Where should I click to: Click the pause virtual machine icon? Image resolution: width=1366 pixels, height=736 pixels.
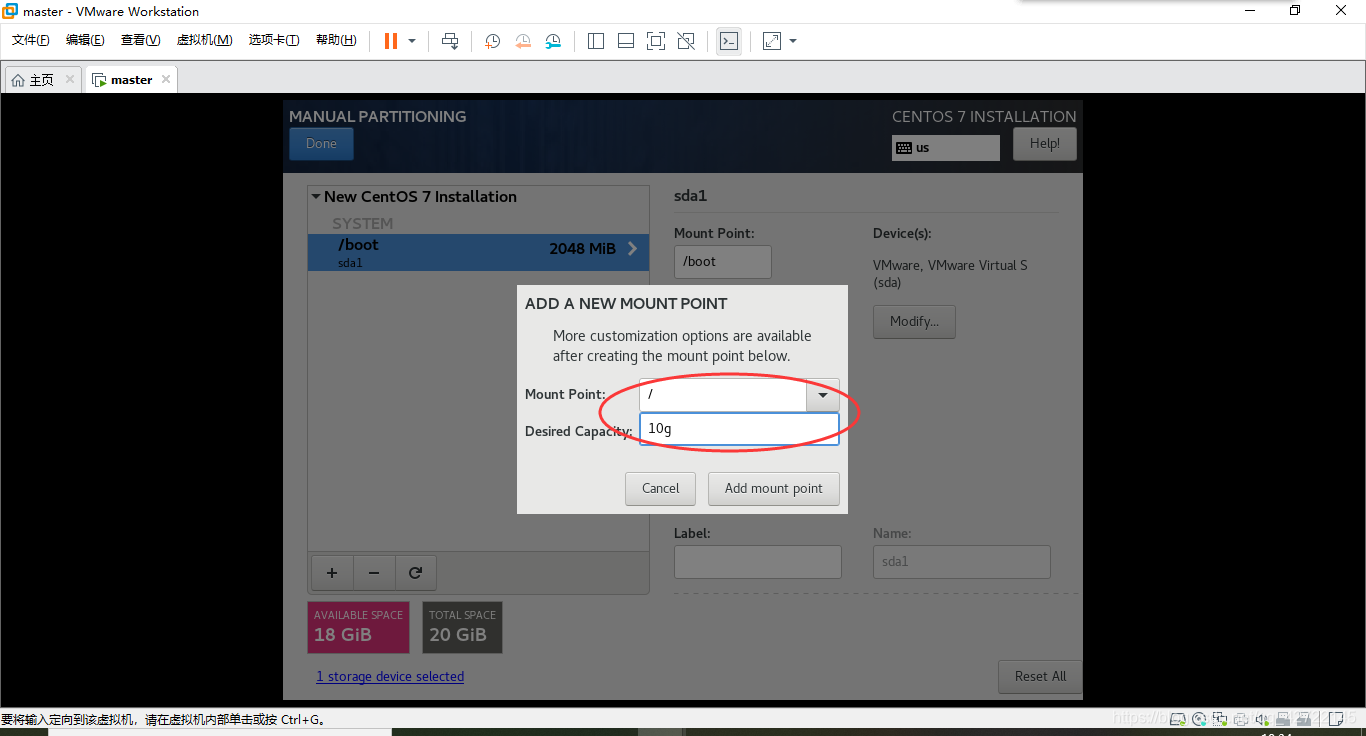pyautogui.click(x=390, y=41)
